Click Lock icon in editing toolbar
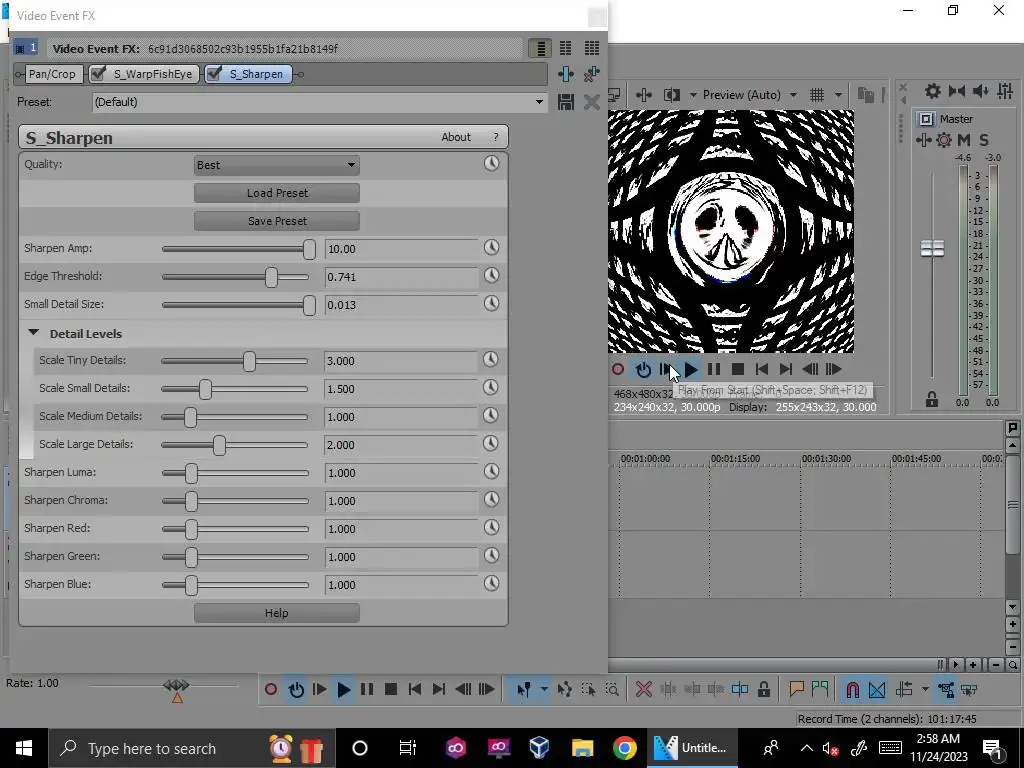 pos(764,690)
